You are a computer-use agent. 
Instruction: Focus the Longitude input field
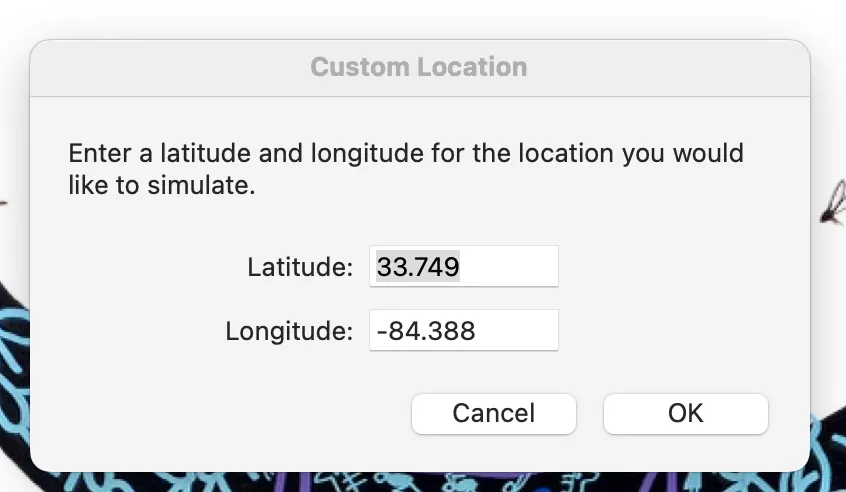463,330
